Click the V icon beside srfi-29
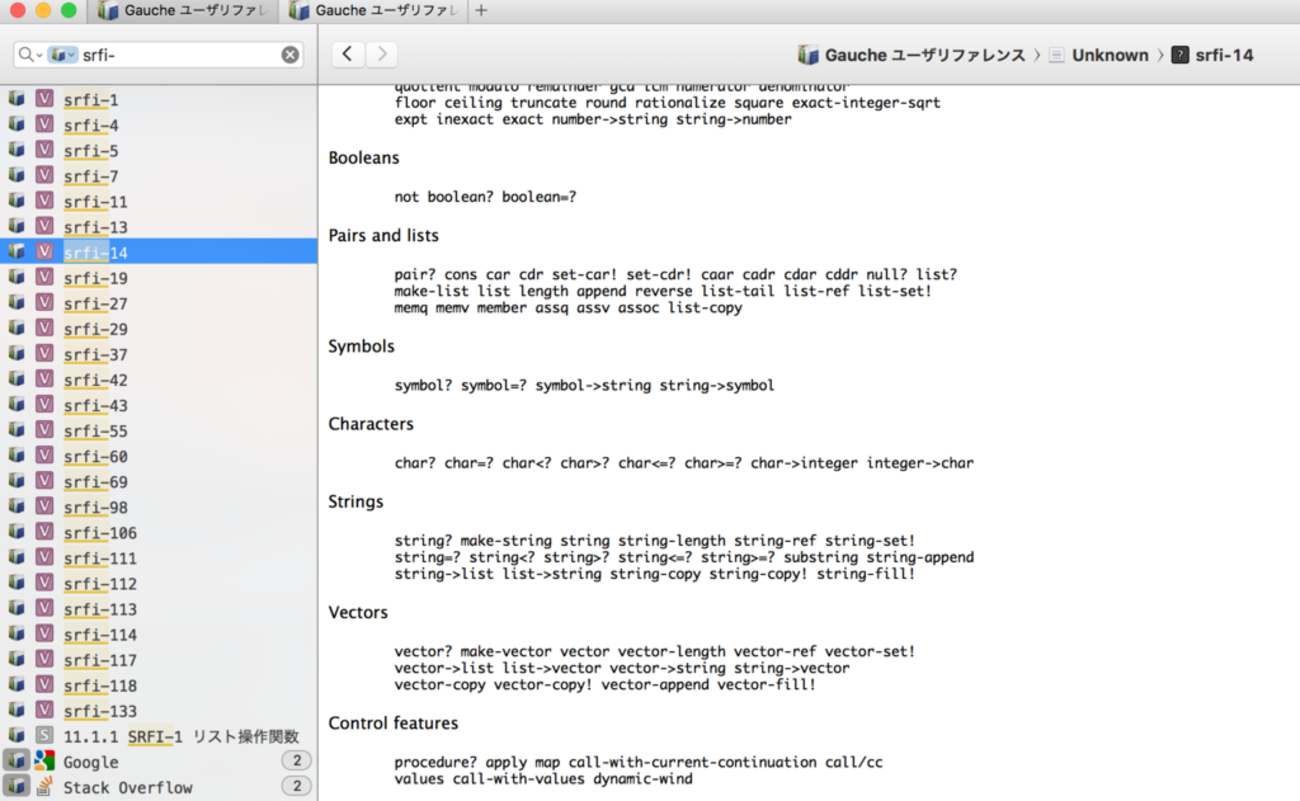The image size is (1300, 801). click(44, 328)
